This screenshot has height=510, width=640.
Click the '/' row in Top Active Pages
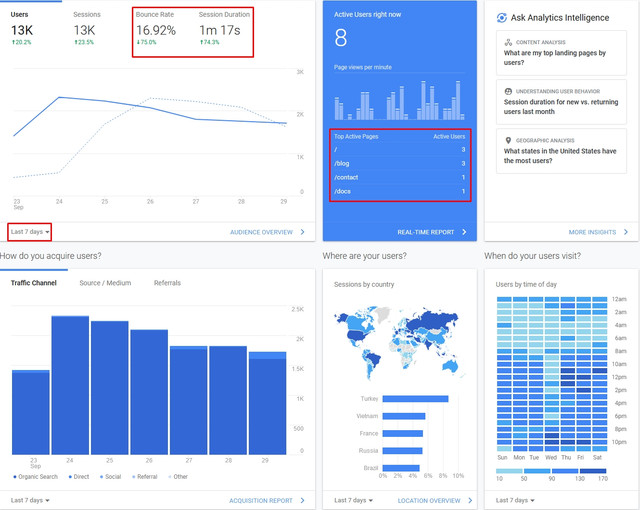[400, 150]
